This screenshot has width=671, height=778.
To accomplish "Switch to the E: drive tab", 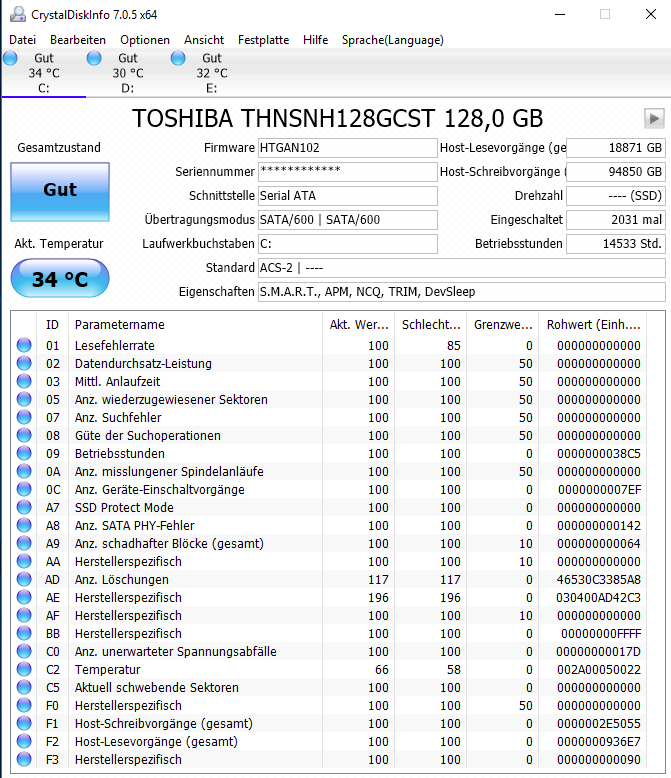I will [x=212, y=73].
